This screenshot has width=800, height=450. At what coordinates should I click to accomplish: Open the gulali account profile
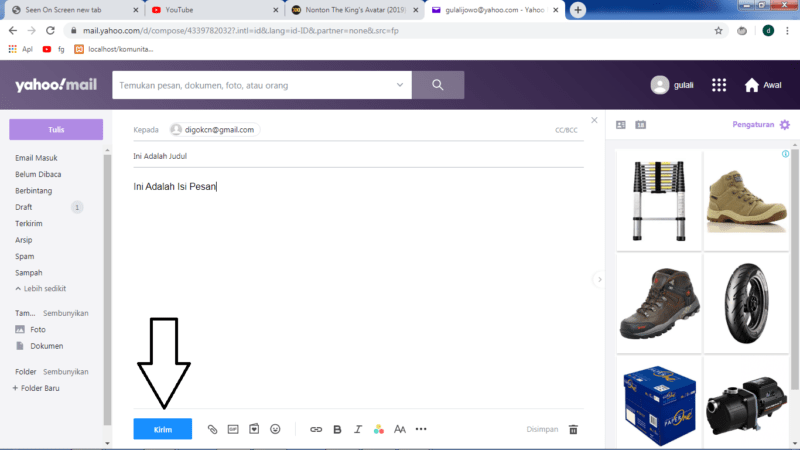tap(672, 85)
